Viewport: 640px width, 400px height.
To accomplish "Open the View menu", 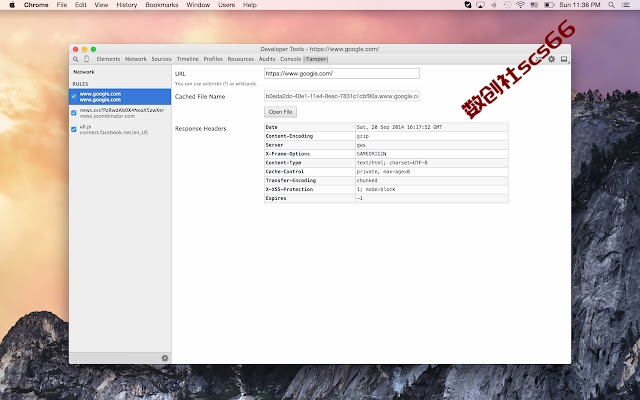I will (x=101, y=5).
